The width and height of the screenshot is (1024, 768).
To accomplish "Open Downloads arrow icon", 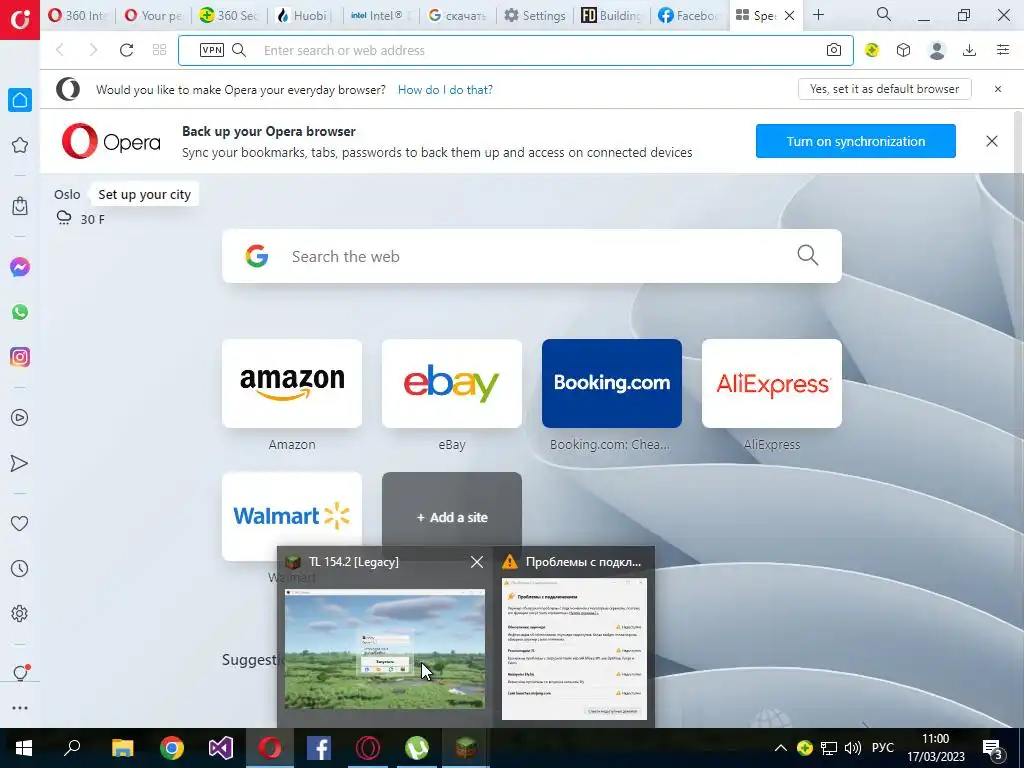I will pos(970,50).
